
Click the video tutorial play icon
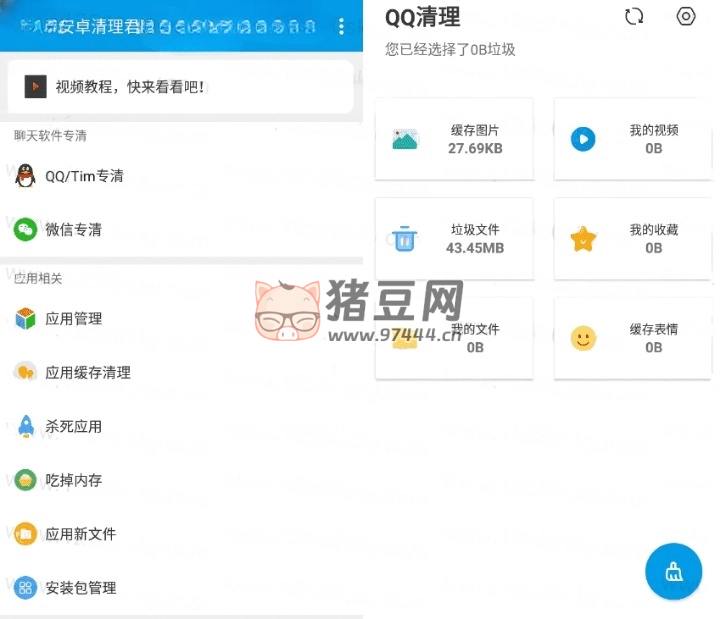[x=35, y=87]
